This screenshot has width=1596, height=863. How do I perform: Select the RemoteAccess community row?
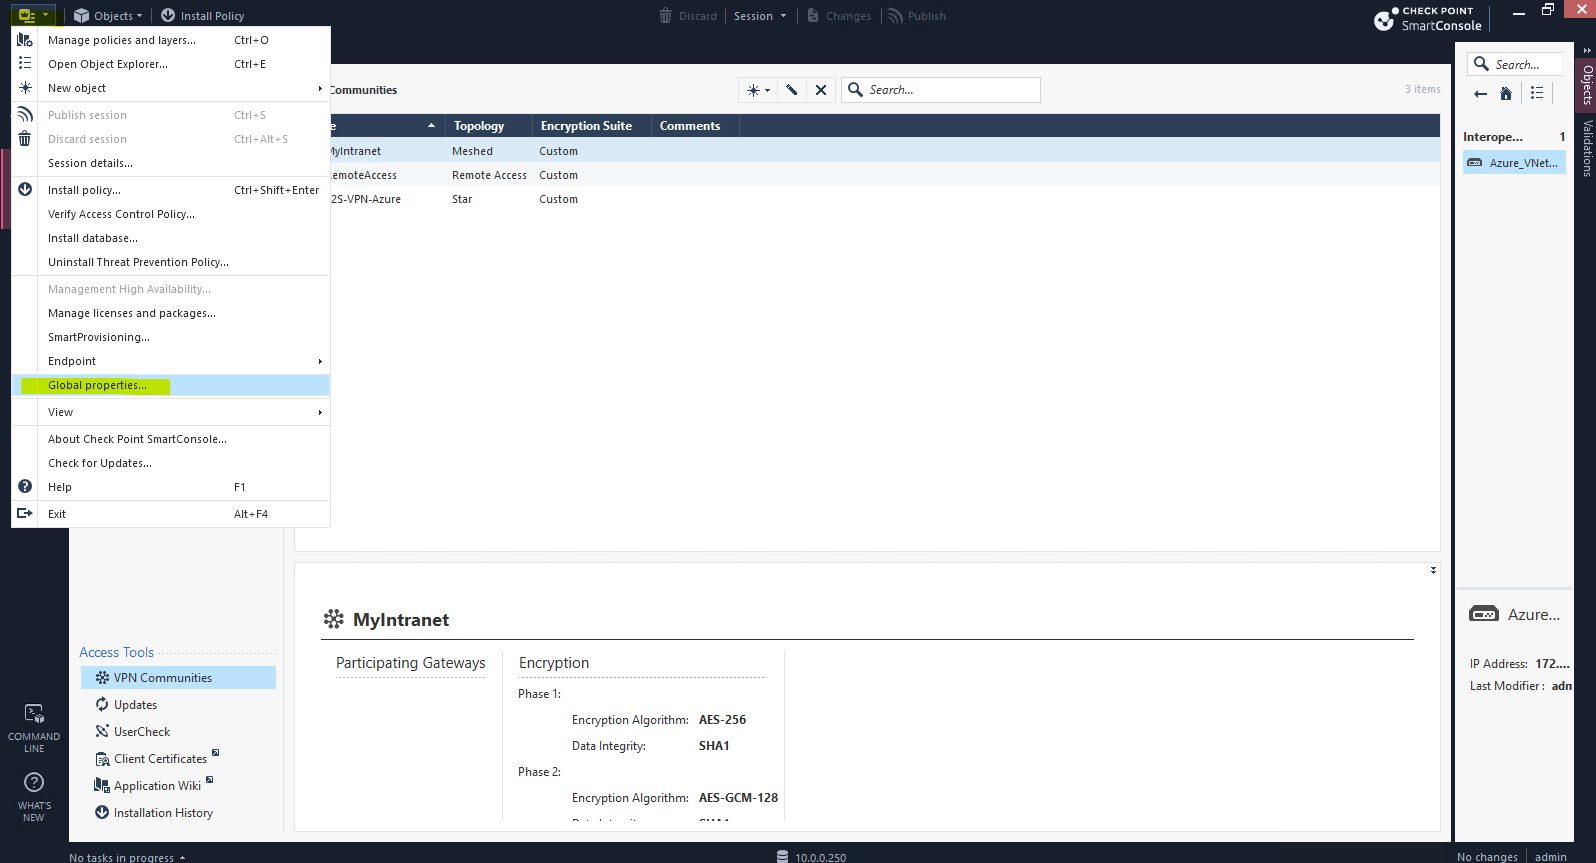[x=884, y=175]
